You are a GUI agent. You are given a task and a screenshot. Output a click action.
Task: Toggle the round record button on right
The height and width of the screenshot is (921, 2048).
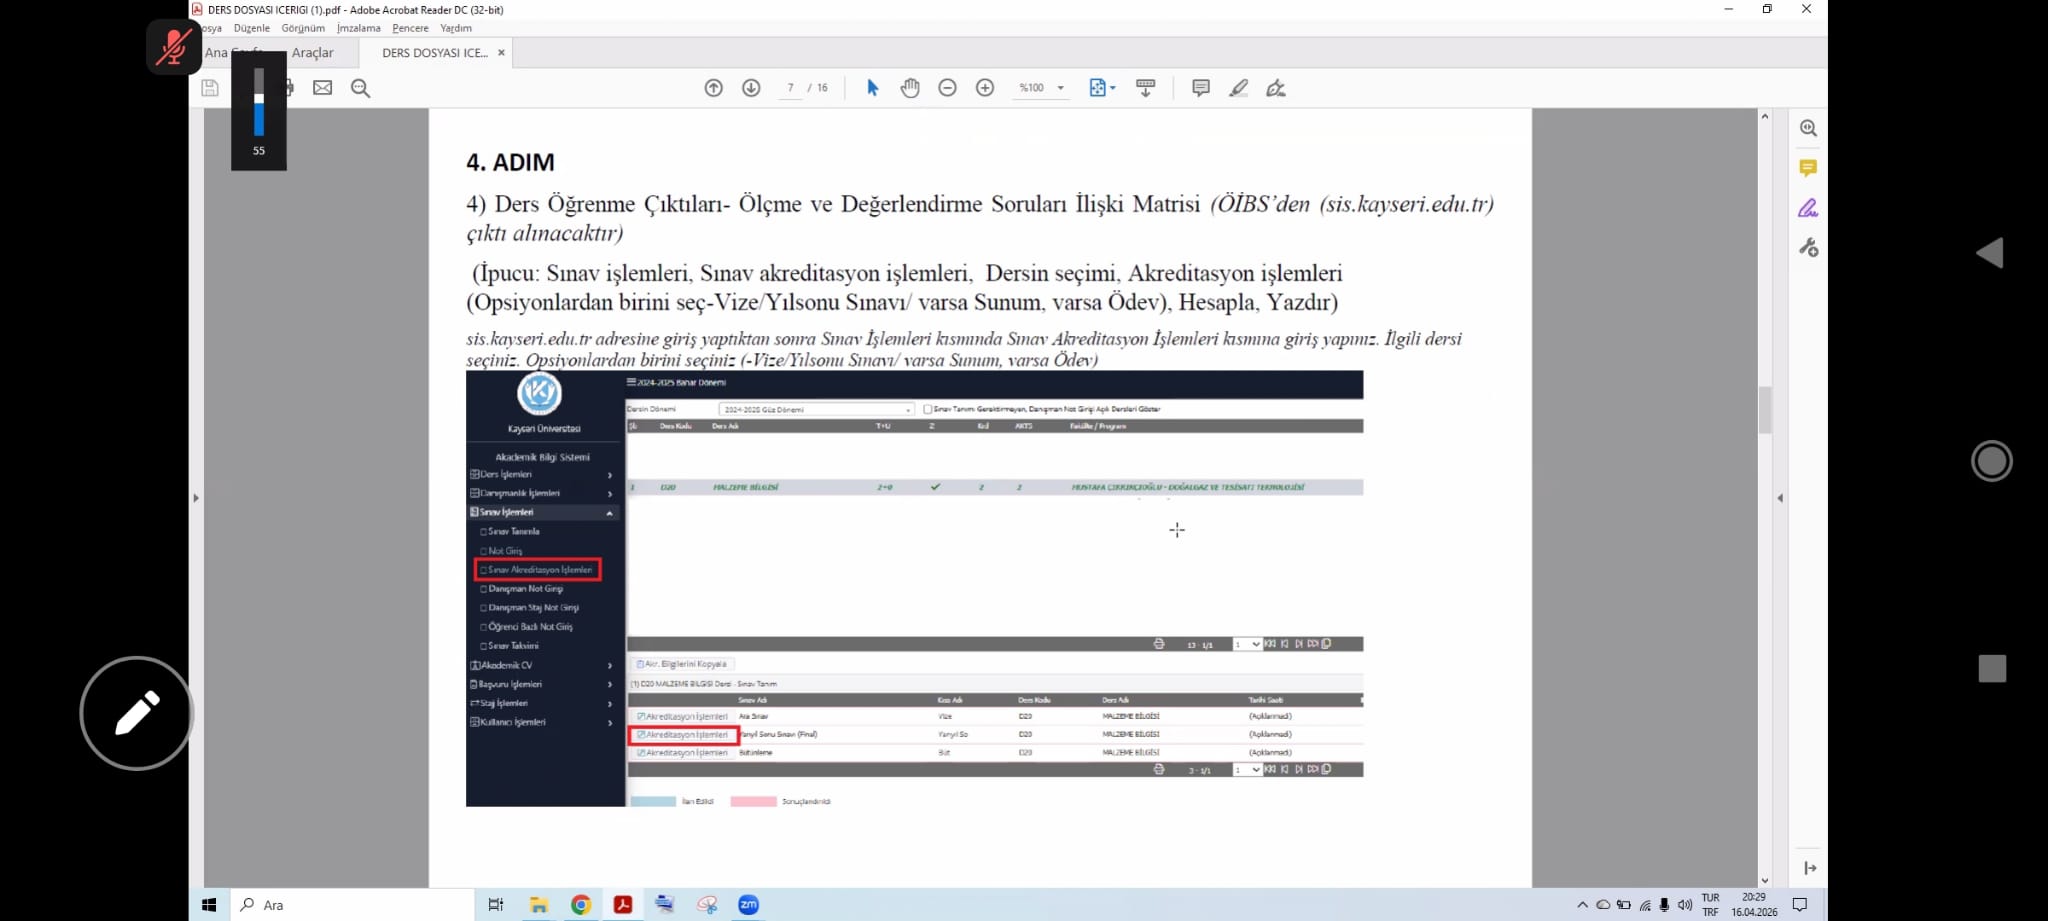1991,461
